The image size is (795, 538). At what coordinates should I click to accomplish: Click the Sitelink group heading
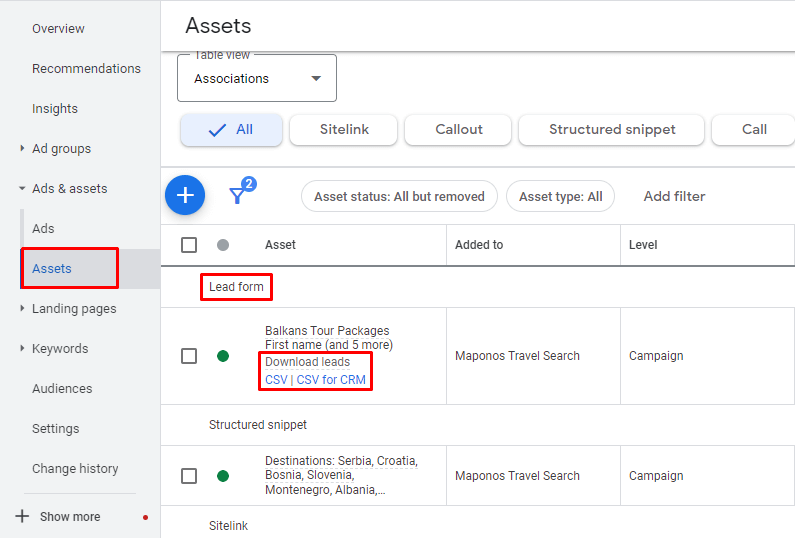228,526
